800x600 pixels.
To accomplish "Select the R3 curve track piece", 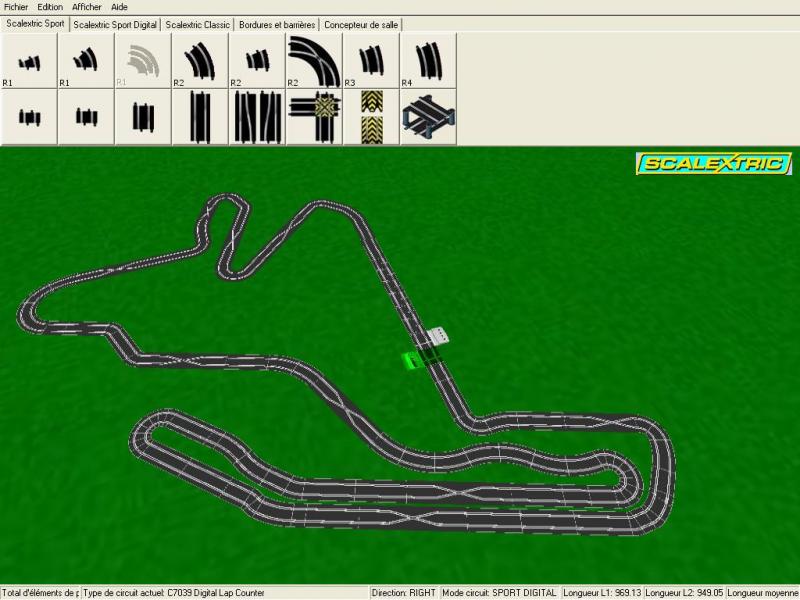I will [x=371, y=61].
